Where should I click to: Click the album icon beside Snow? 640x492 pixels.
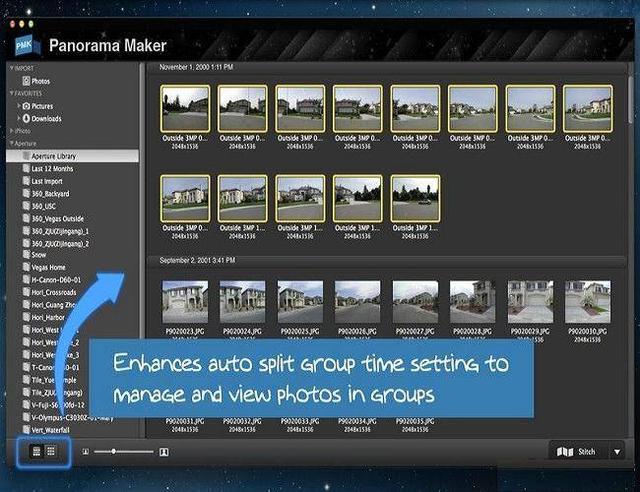26,255
